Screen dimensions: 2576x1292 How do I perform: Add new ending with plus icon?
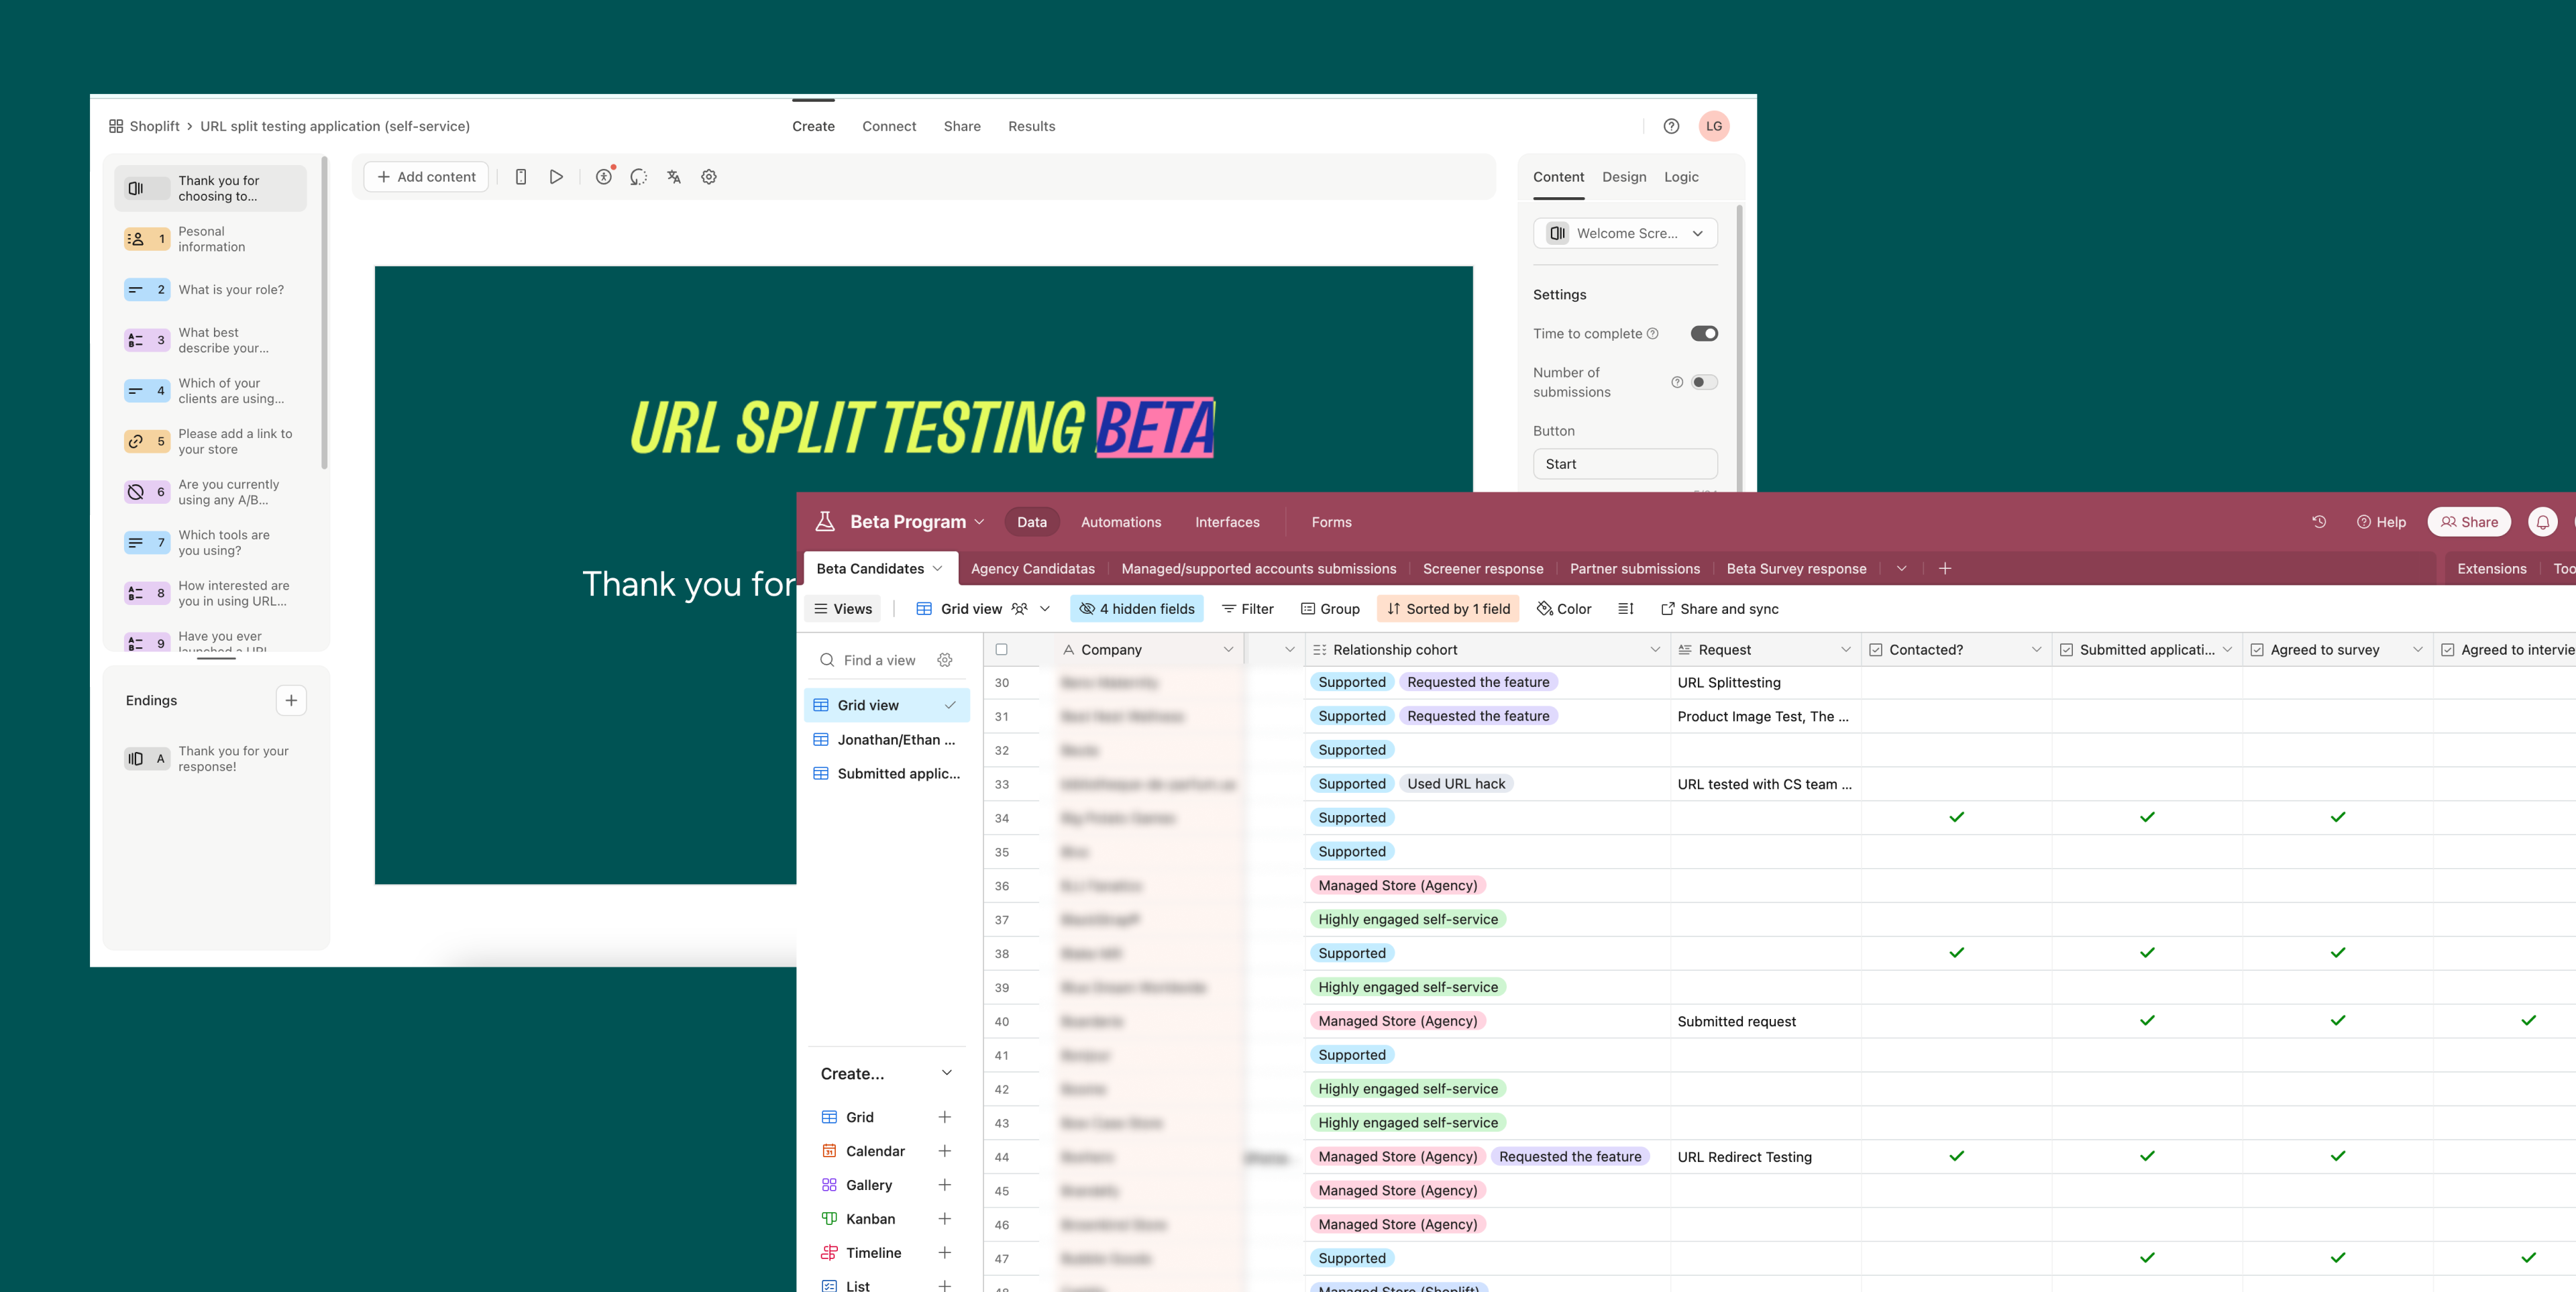coord(291,700)
